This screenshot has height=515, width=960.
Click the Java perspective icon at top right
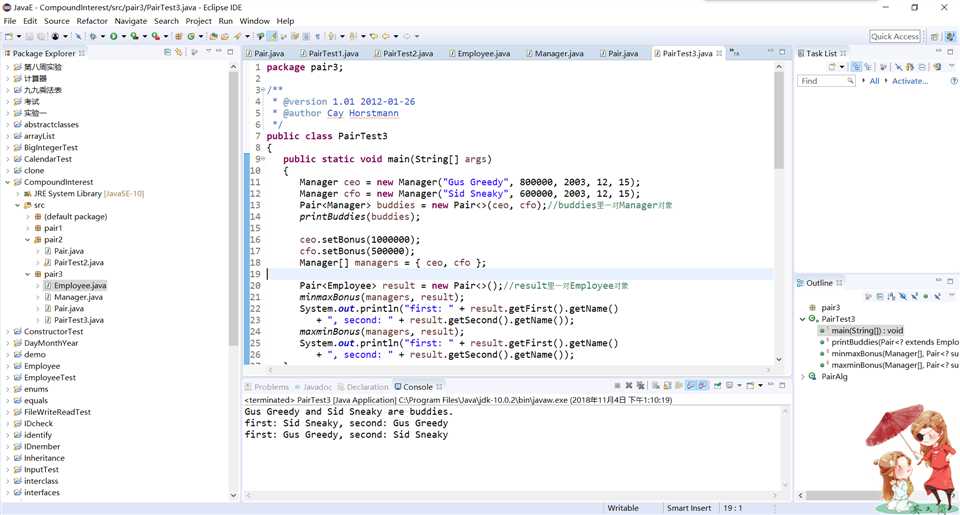pyautogui.click(x=950, y=37)
